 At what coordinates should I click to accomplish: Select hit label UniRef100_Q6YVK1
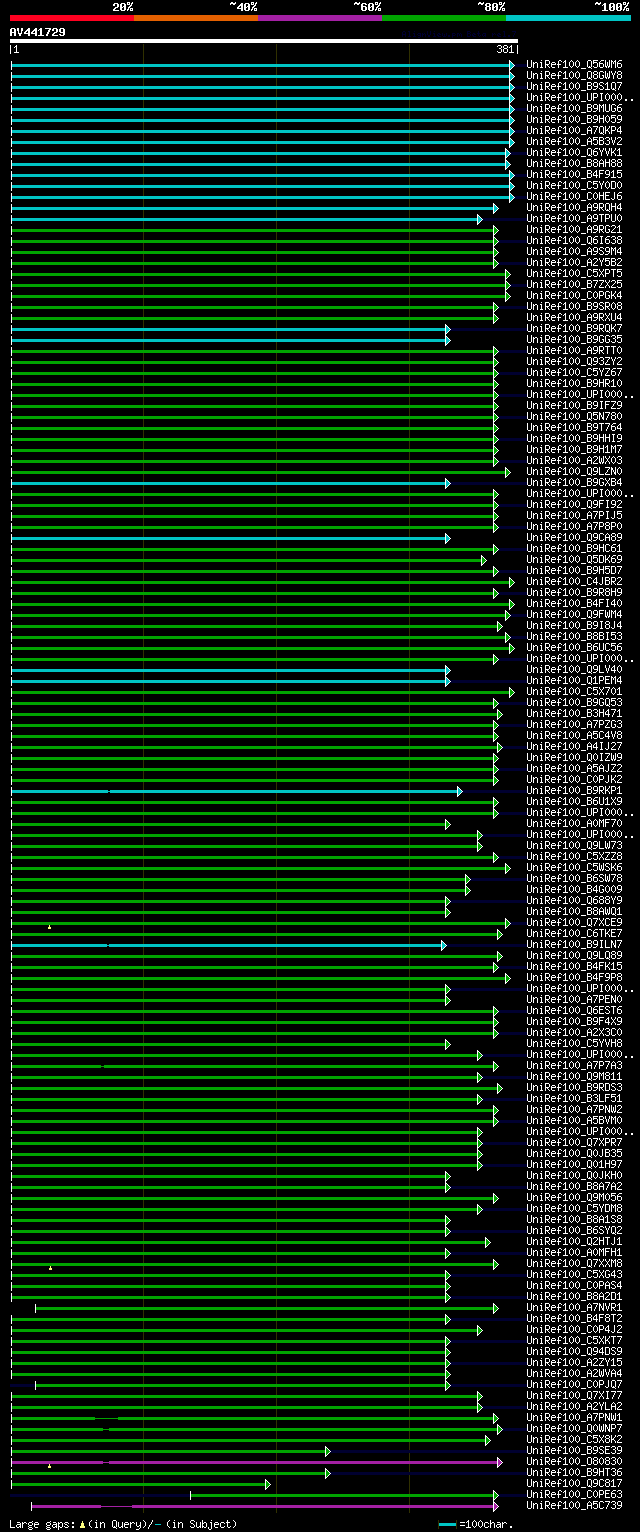(574, 153)
